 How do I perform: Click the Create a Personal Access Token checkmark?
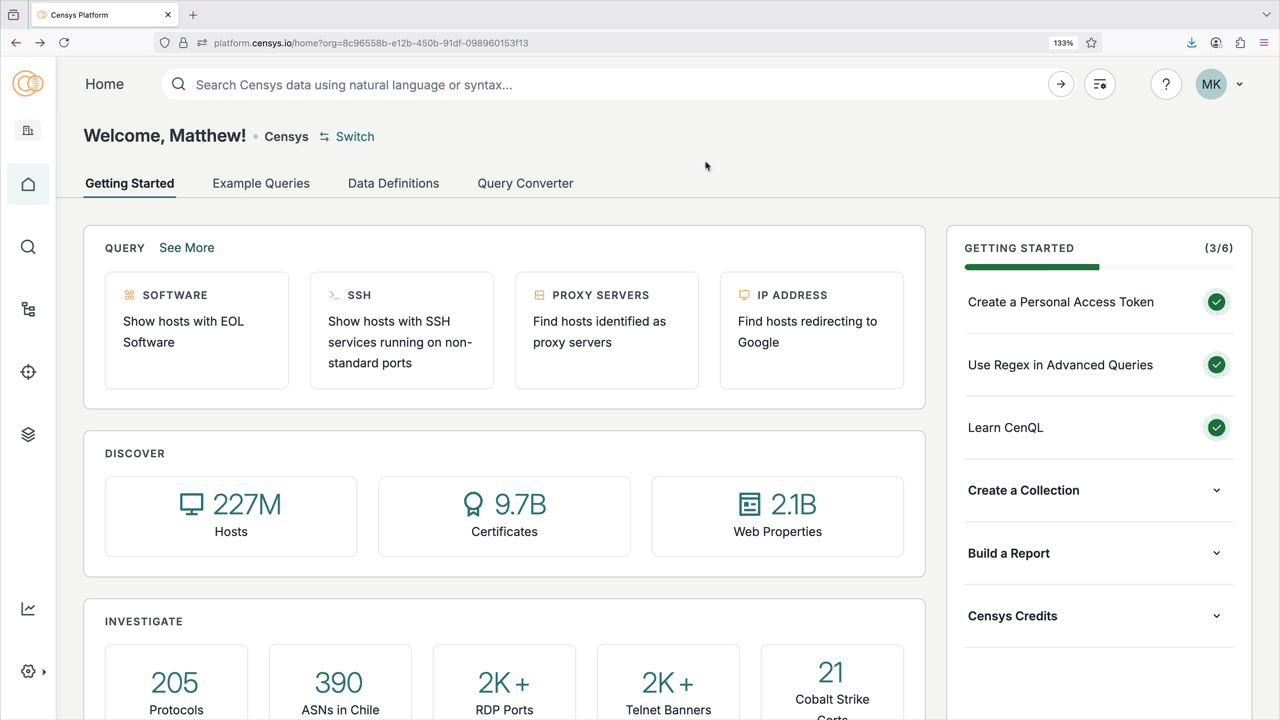[1216, 302]
